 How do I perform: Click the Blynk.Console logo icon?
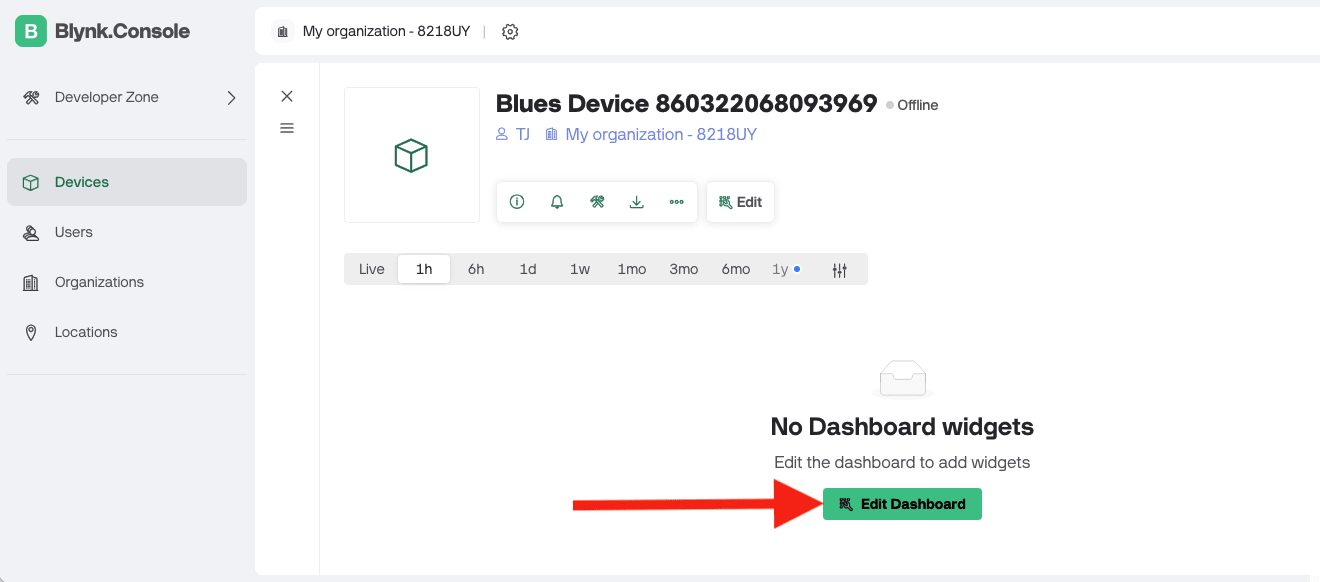coord(31,31)
